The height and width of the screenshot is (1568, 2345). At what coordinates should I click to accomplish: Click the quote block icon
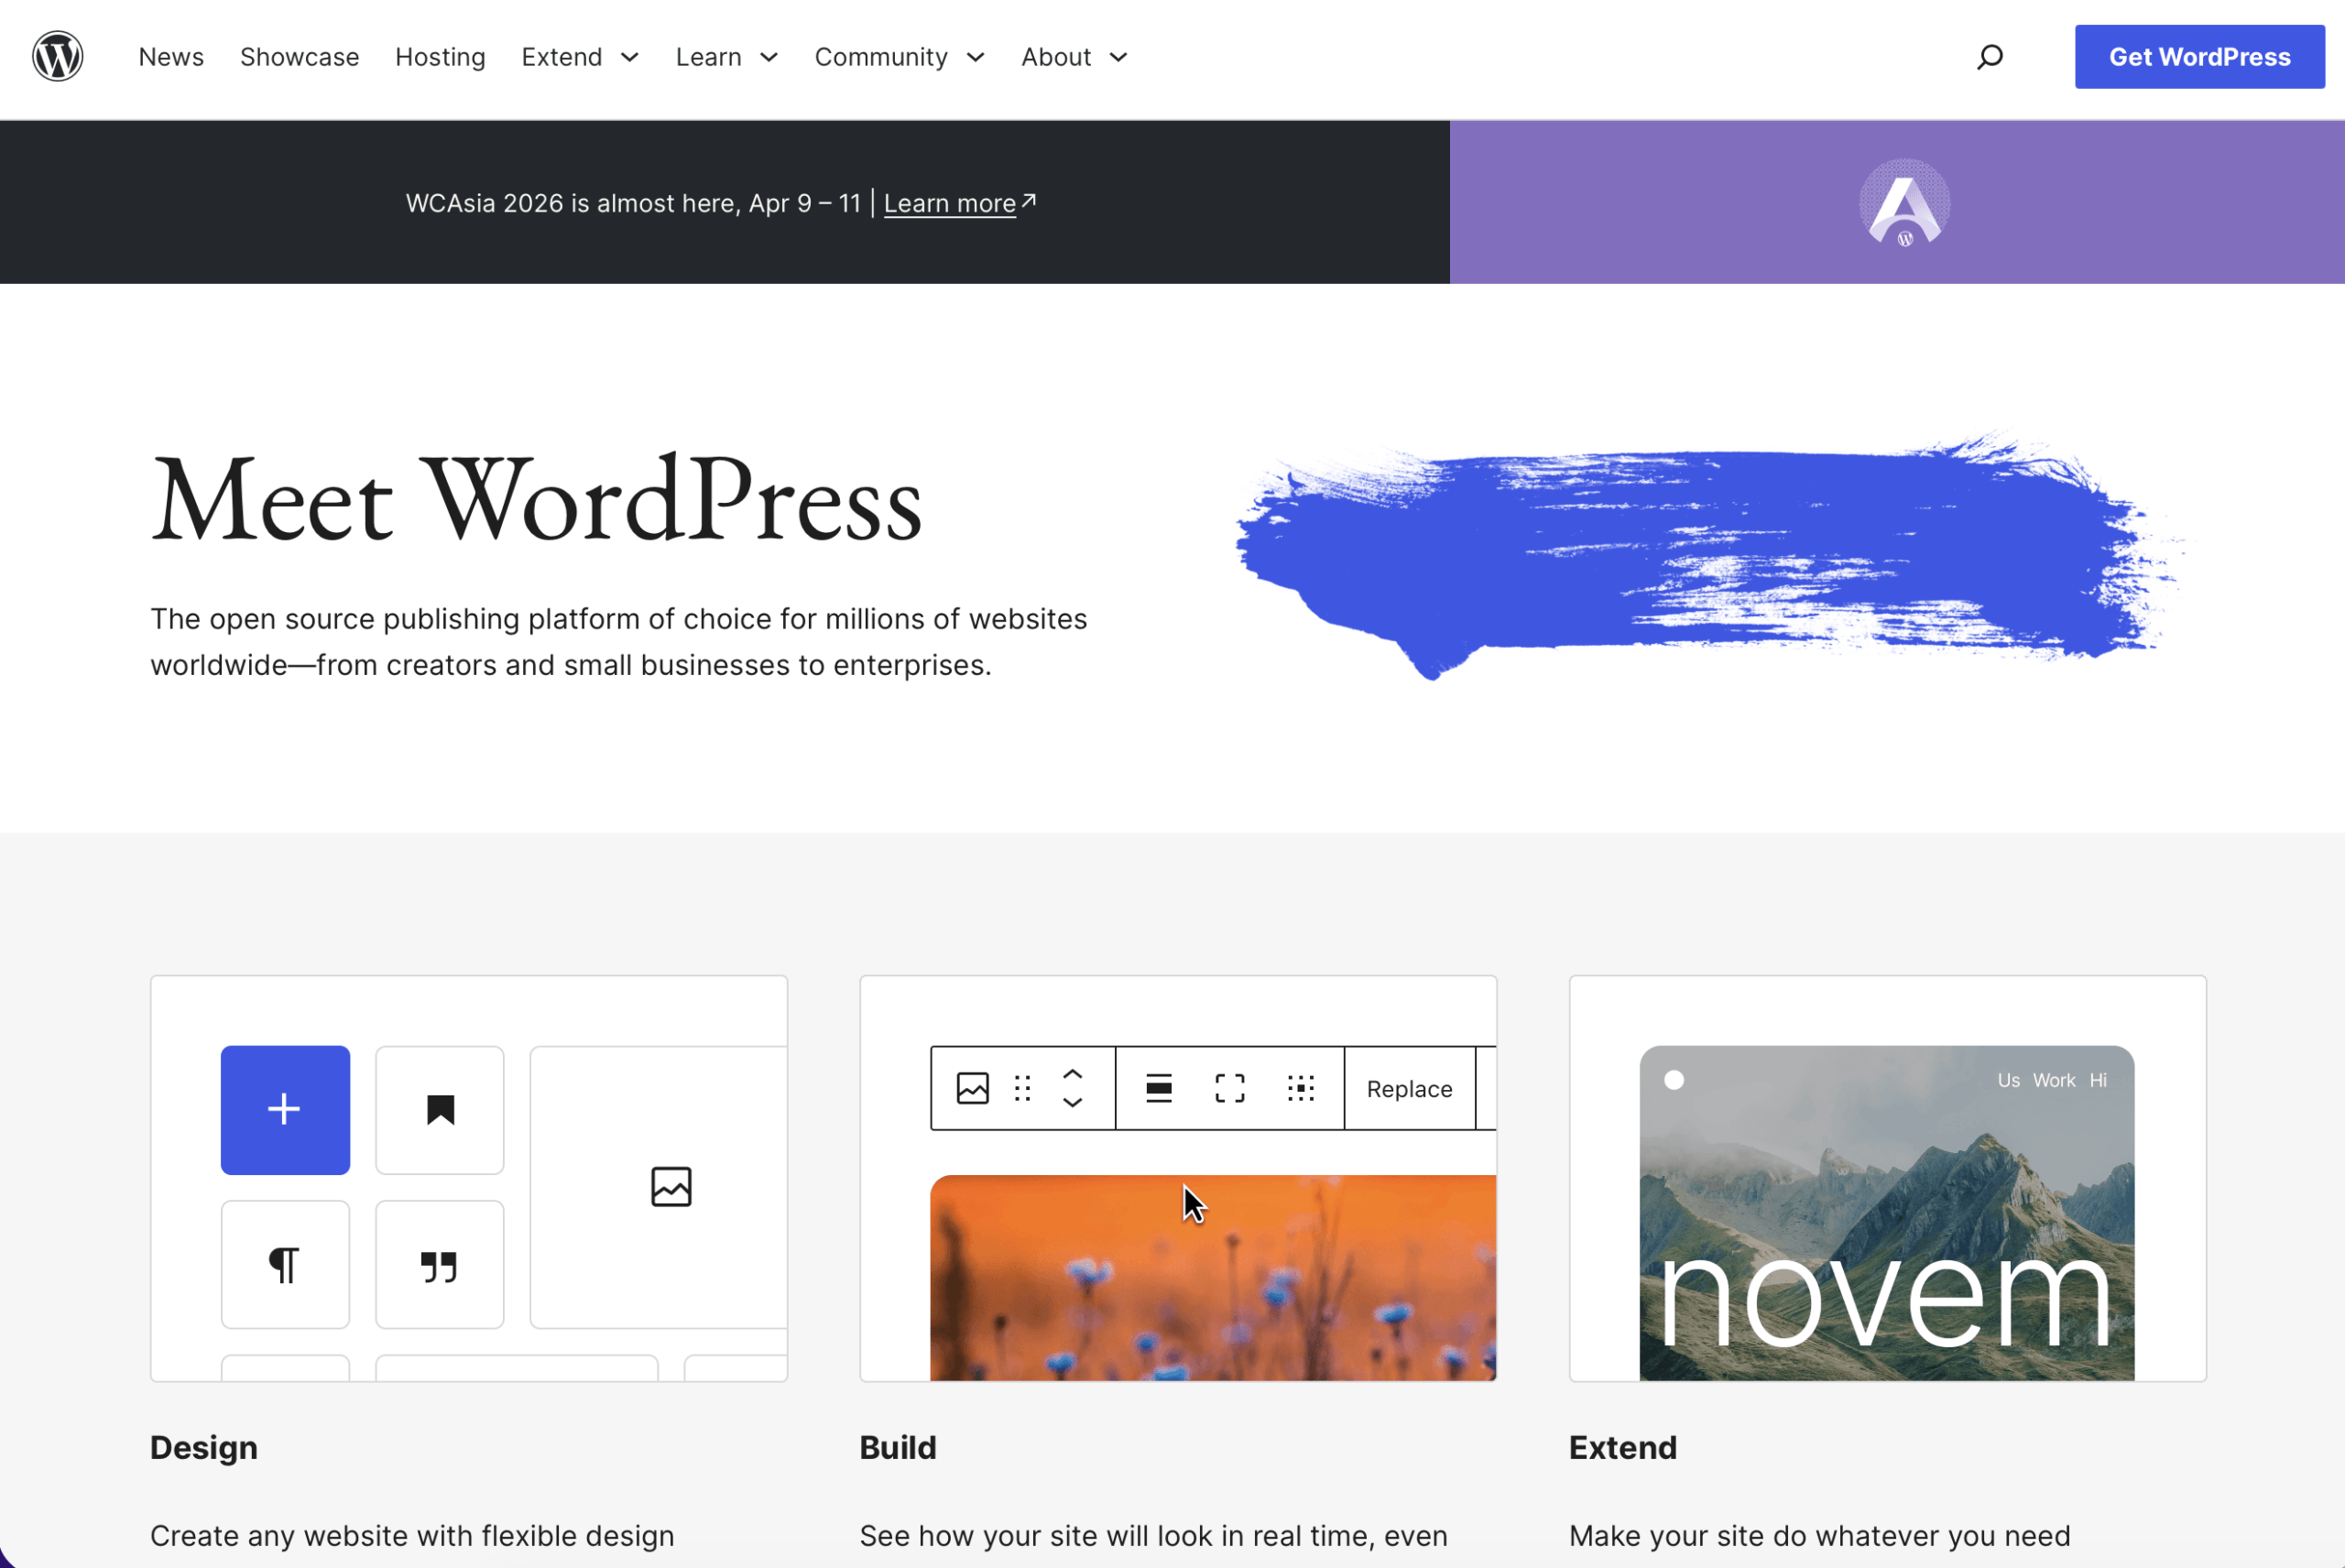pyautogui.click(x=439, y=1263)
